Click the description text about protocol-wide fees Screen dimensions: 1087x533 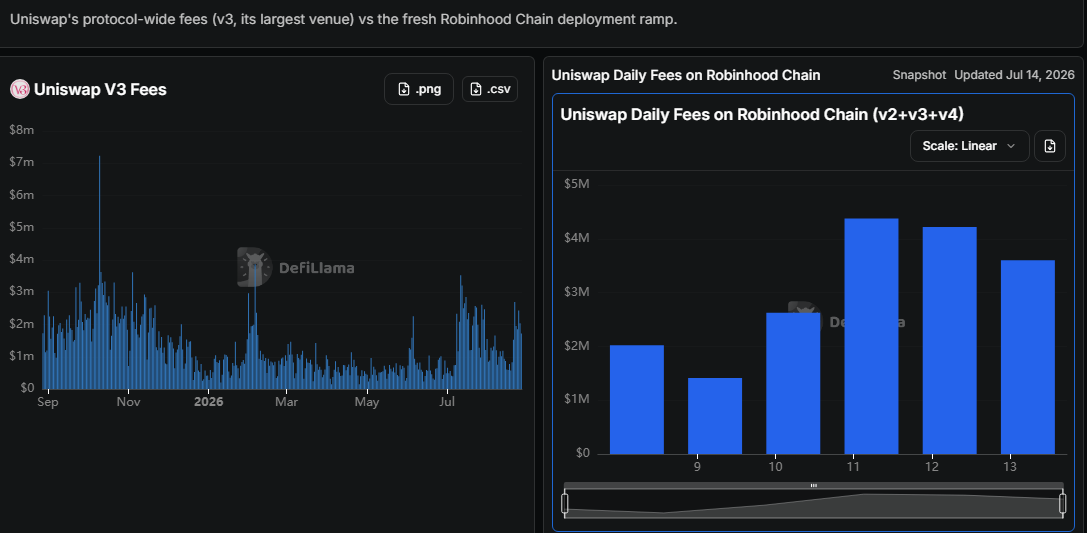(343, 19)
